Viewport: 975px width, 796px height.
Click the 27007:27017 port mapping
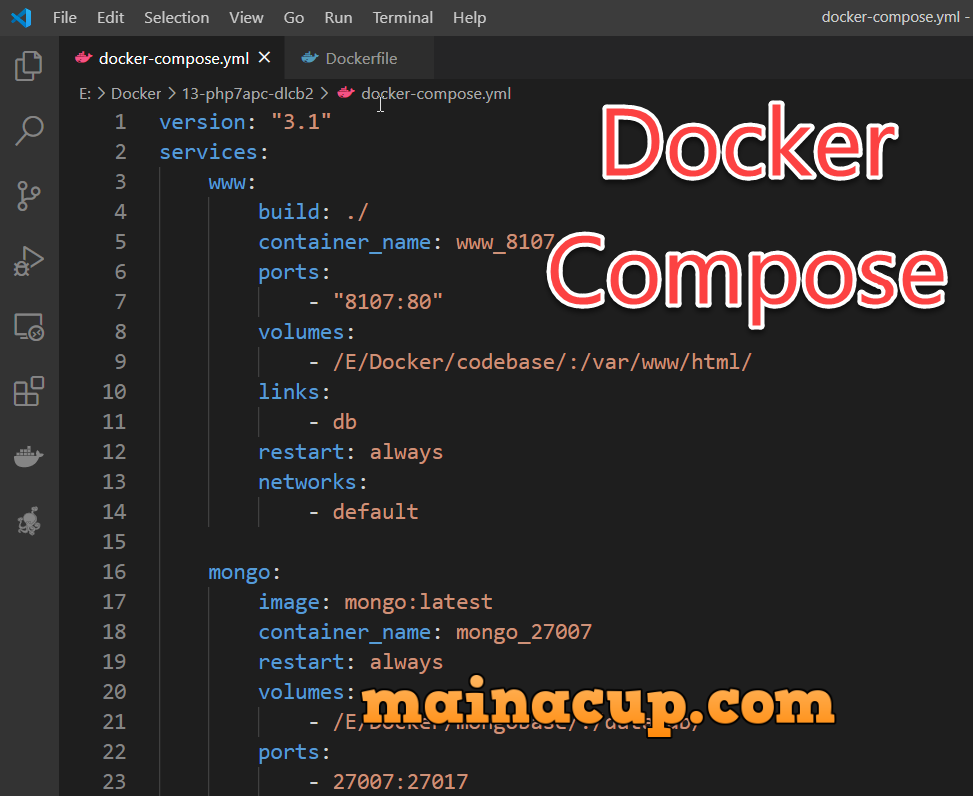pyautogui.click(x=400, y=782)
